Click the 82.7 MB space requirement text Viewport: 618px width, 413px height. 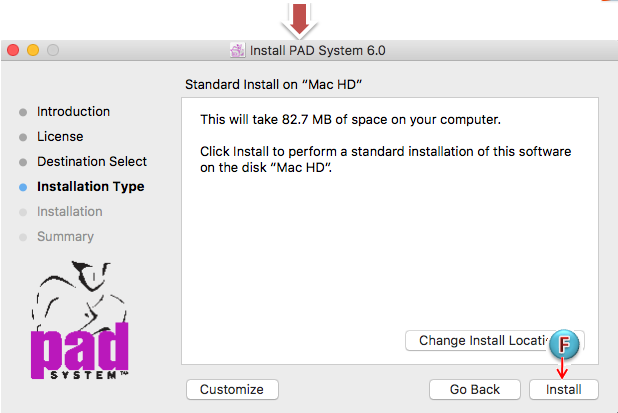coord(349,120)
